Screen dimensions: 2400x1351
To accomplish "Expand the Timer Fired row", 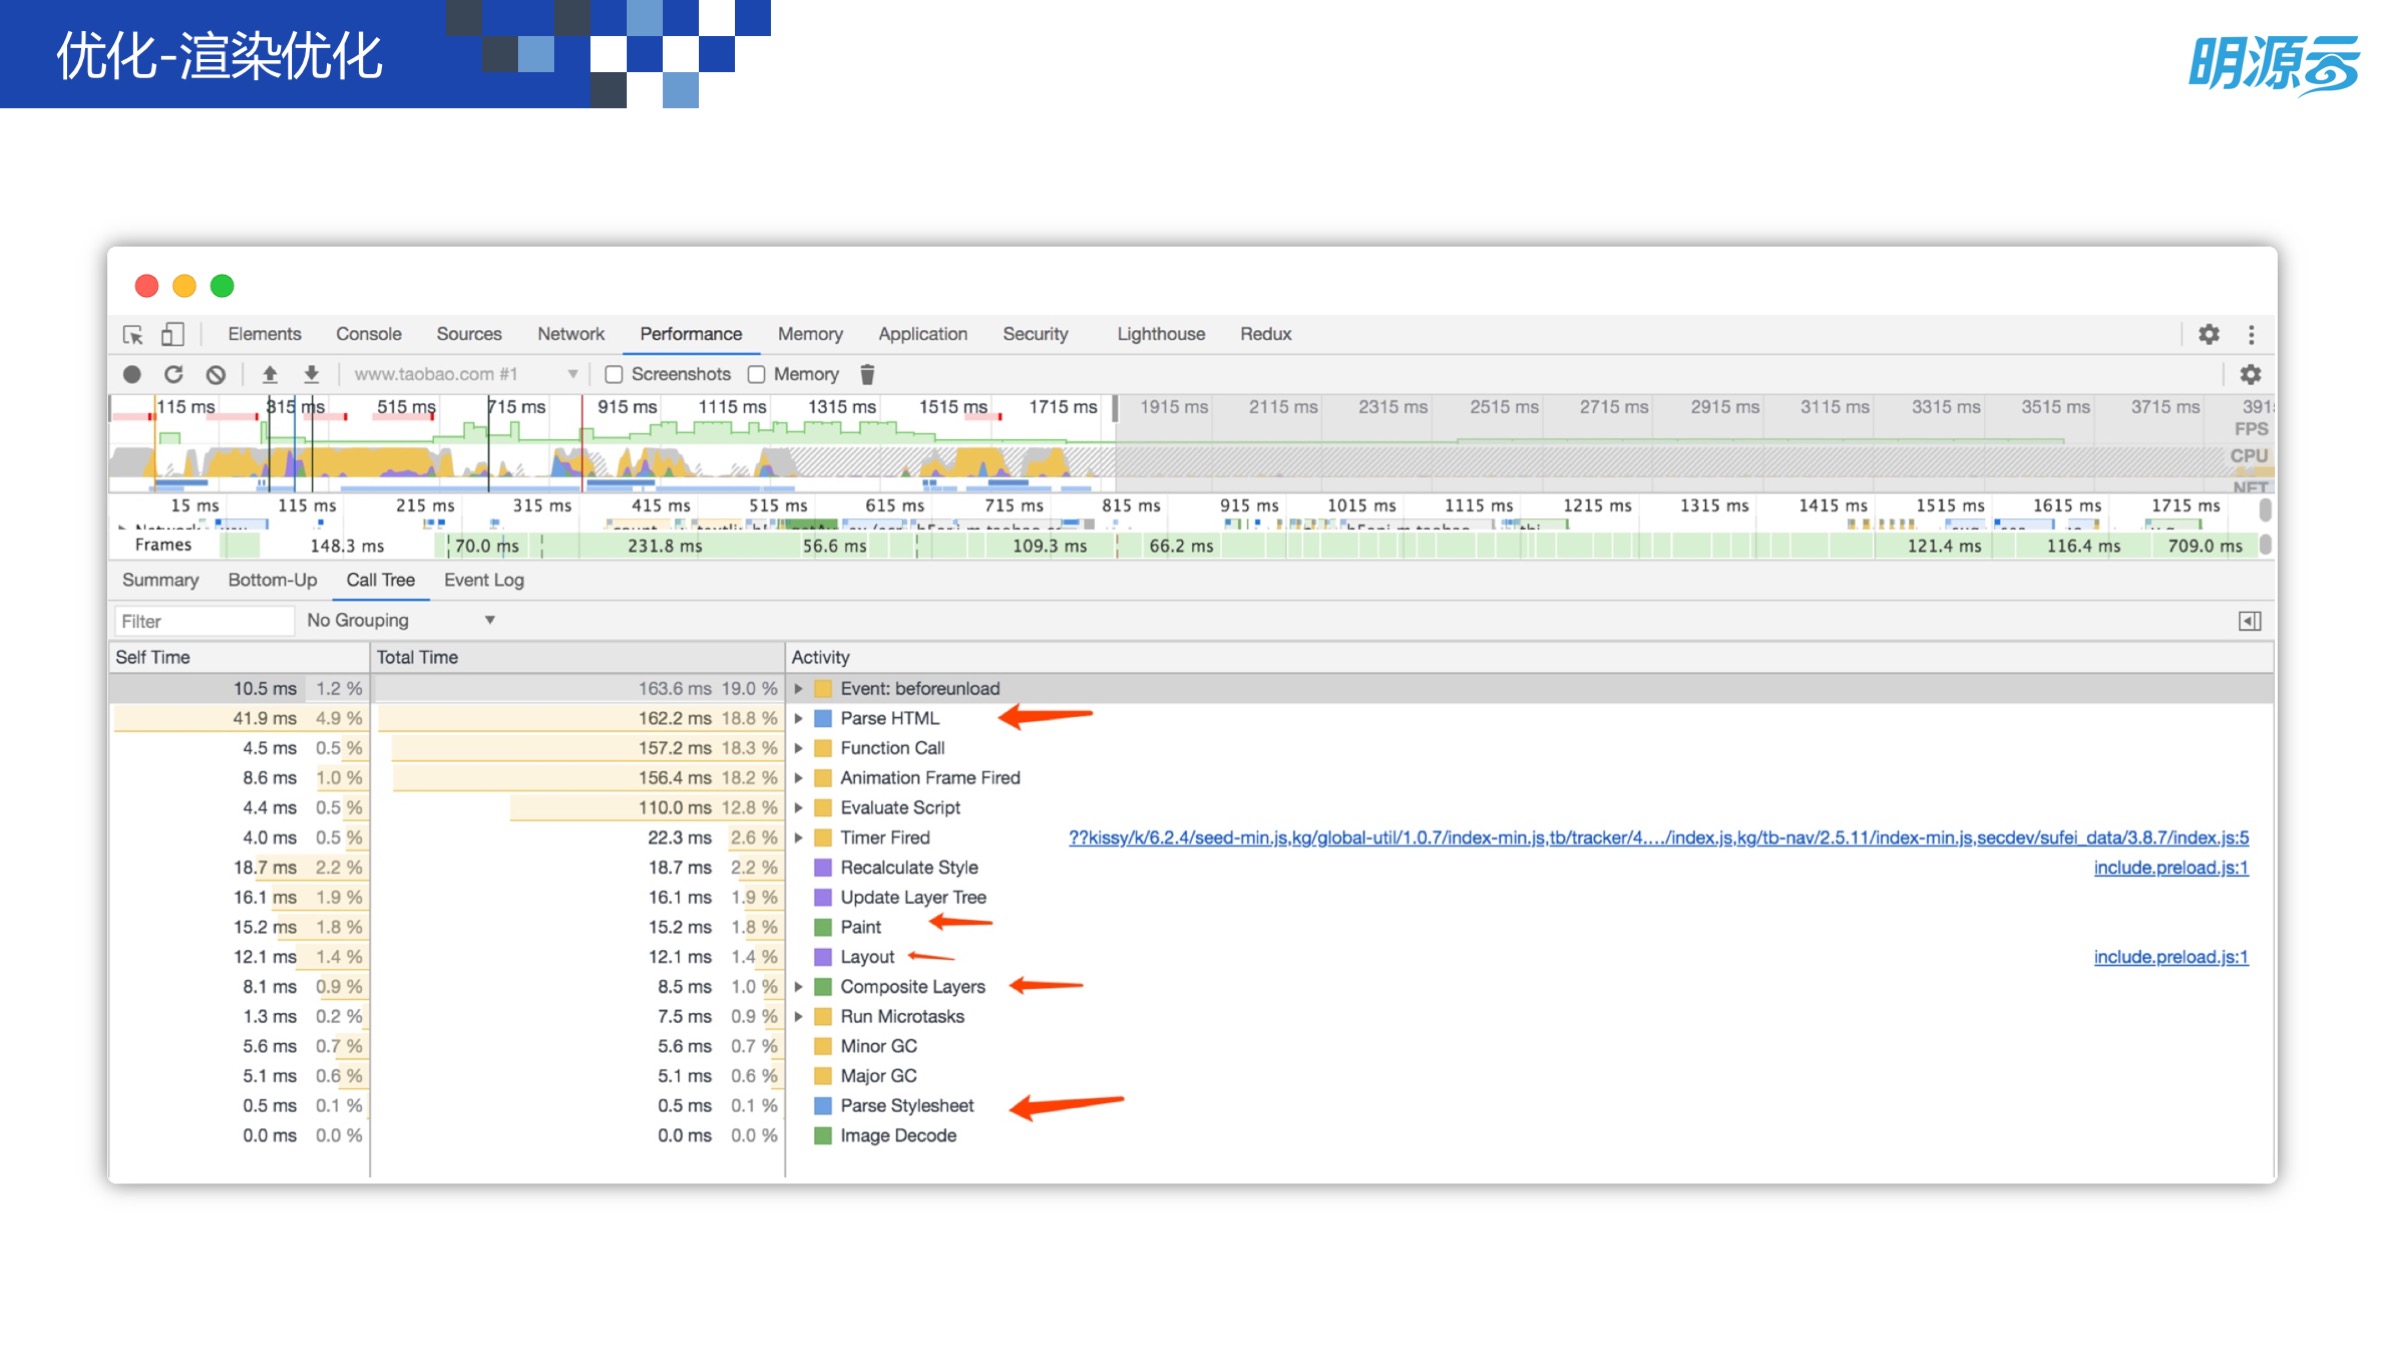I will click(799, 838).
